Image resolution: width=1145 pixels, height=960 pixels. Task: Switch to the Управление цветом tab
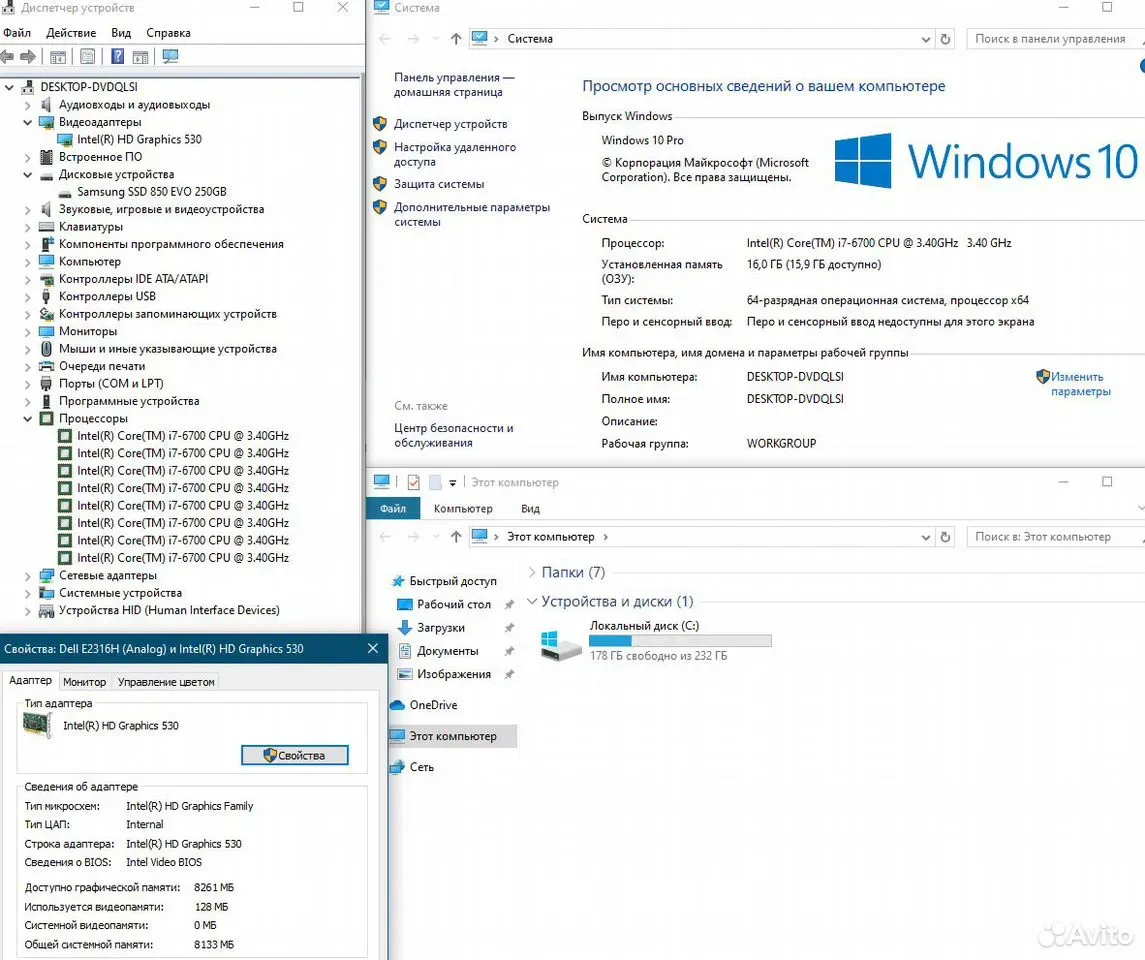166,682
